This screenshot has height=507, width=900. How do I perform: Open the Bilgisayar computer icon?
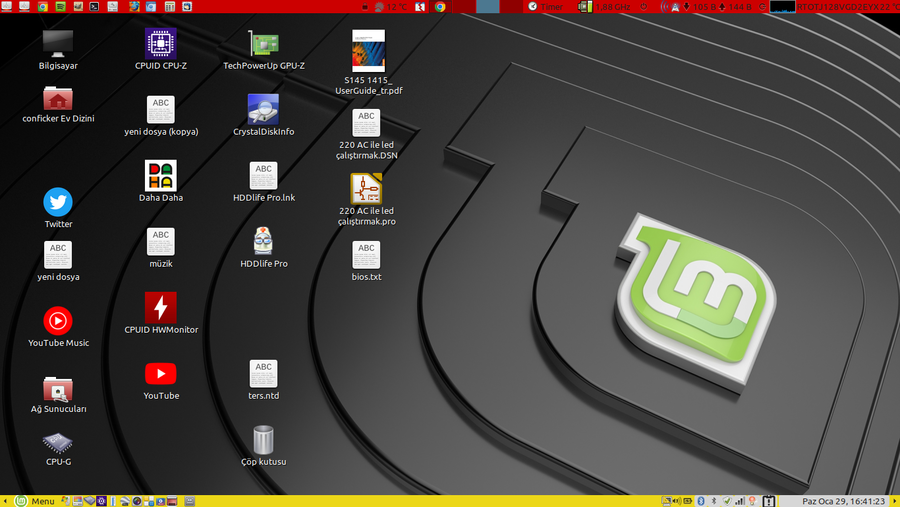[58, 43]
